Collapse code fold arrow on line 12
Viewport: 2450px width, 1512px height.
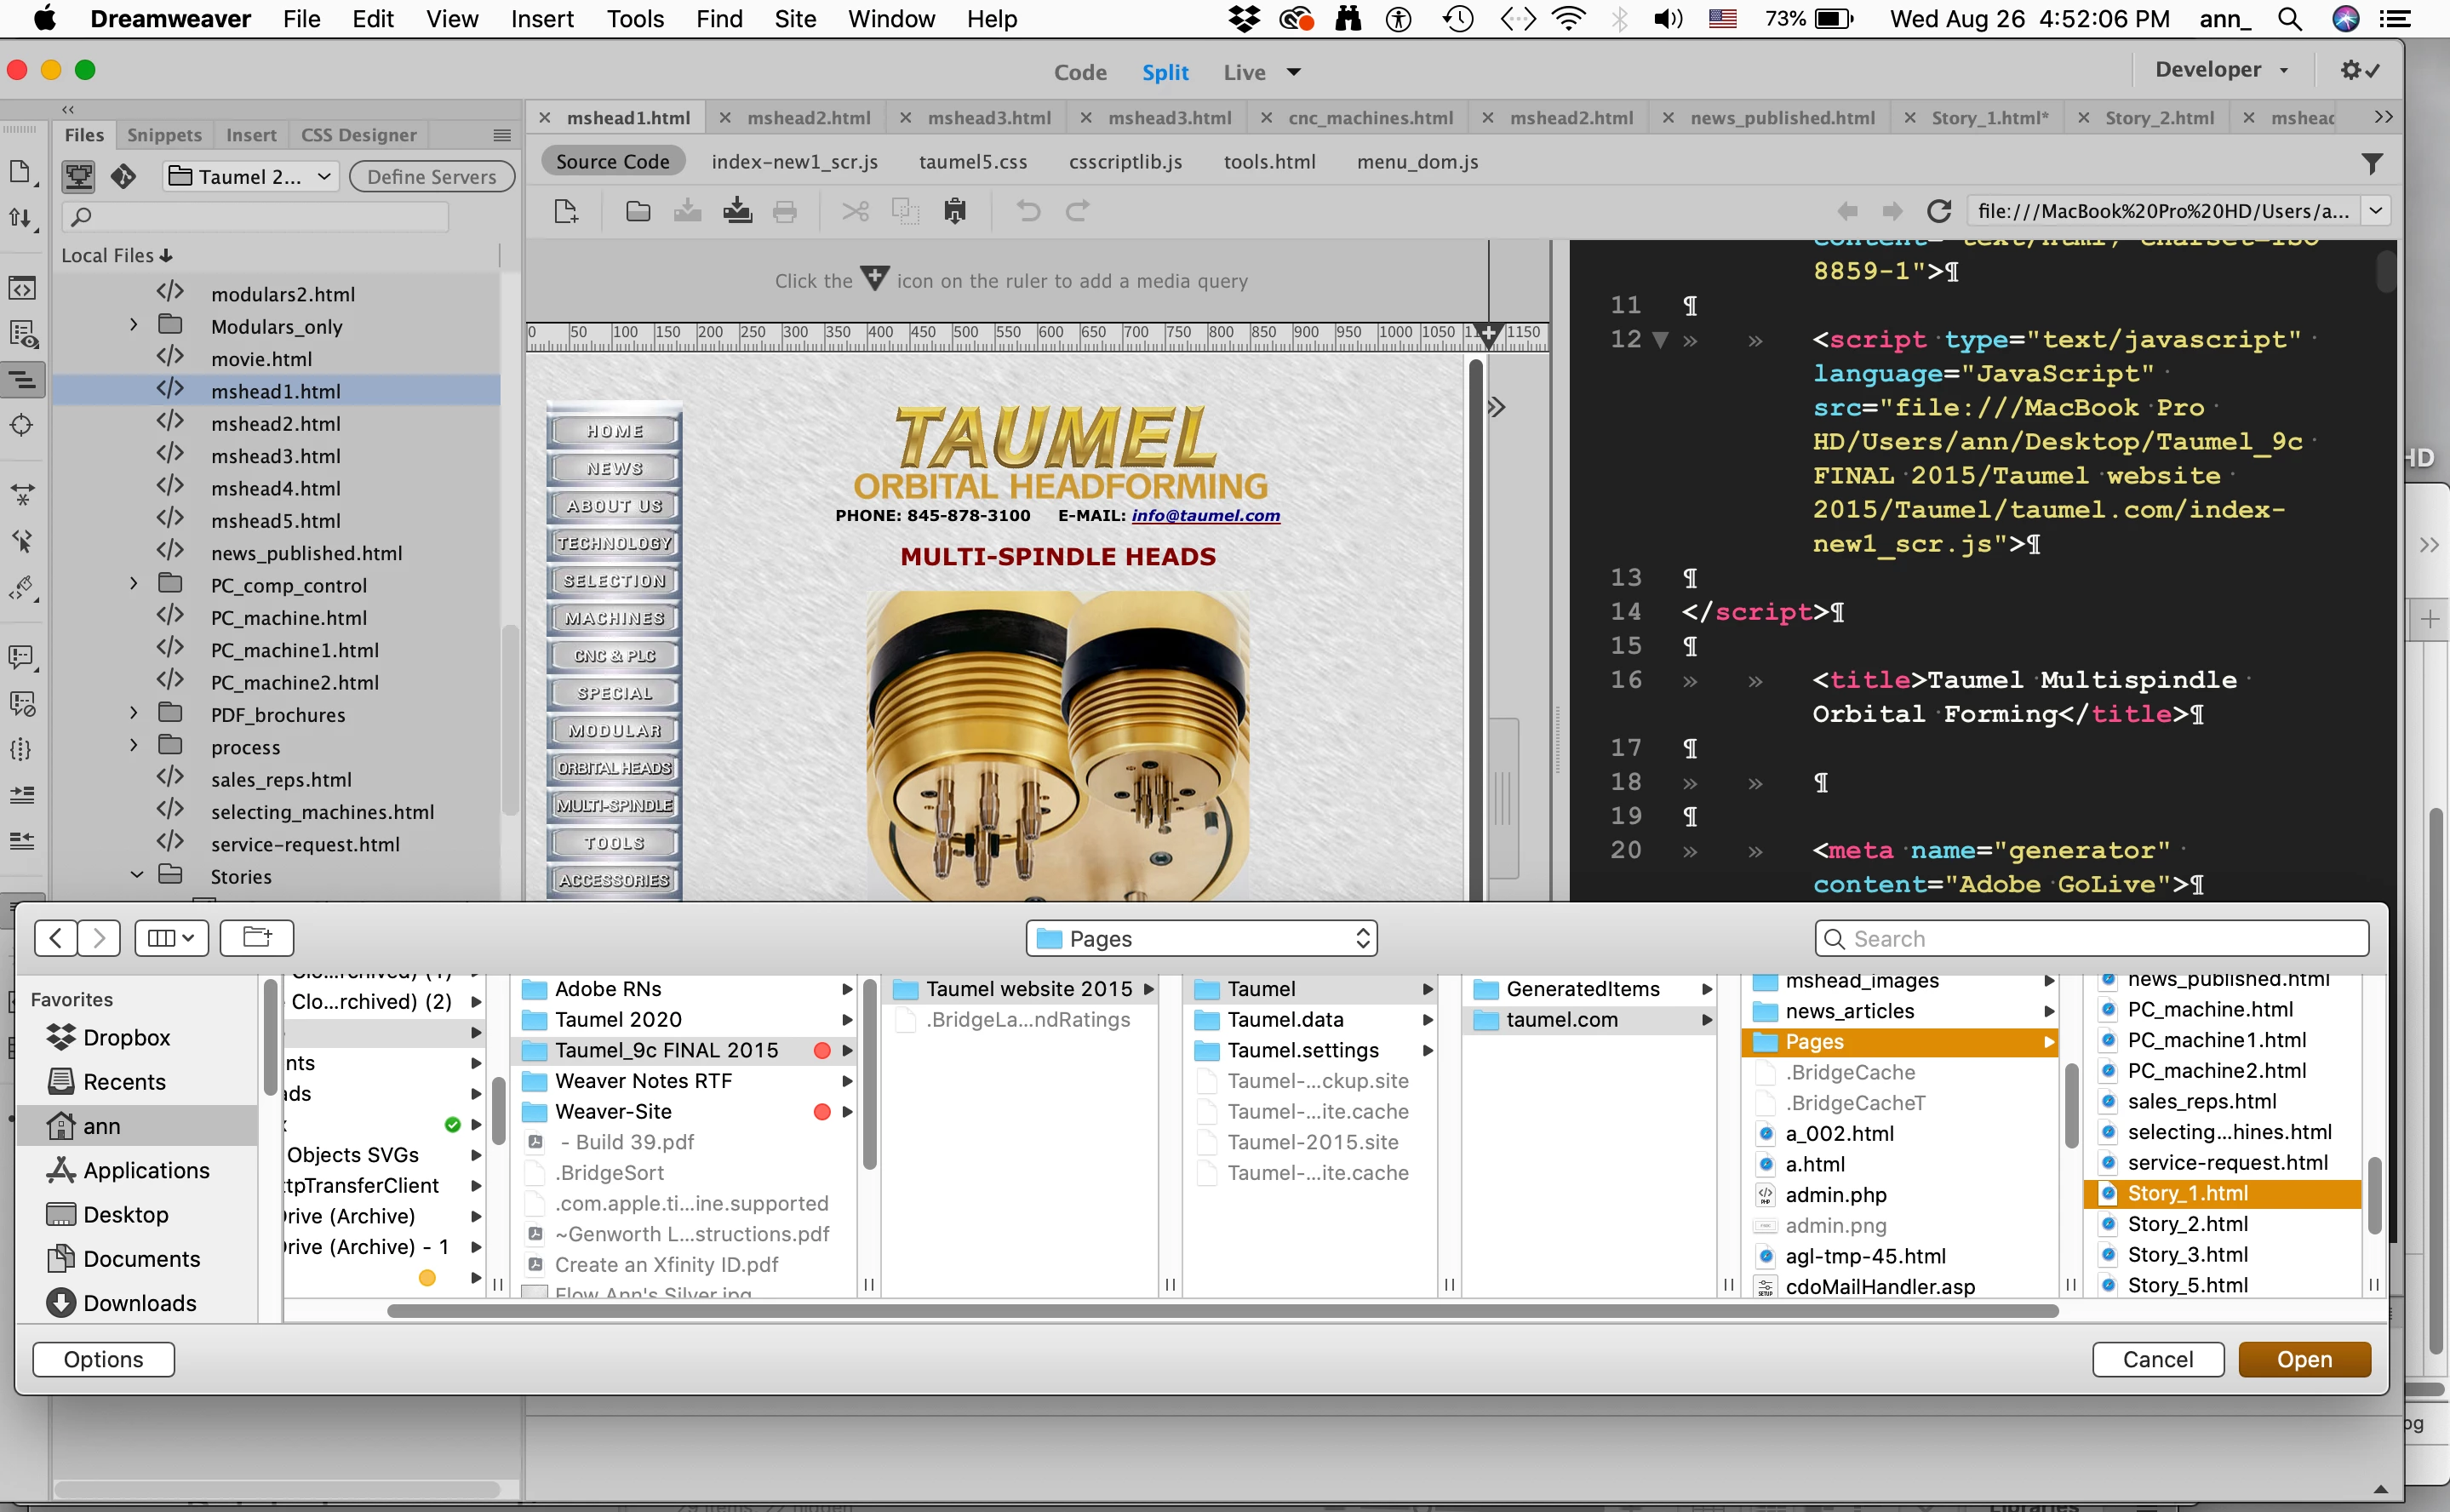[x=1661, y=340]
